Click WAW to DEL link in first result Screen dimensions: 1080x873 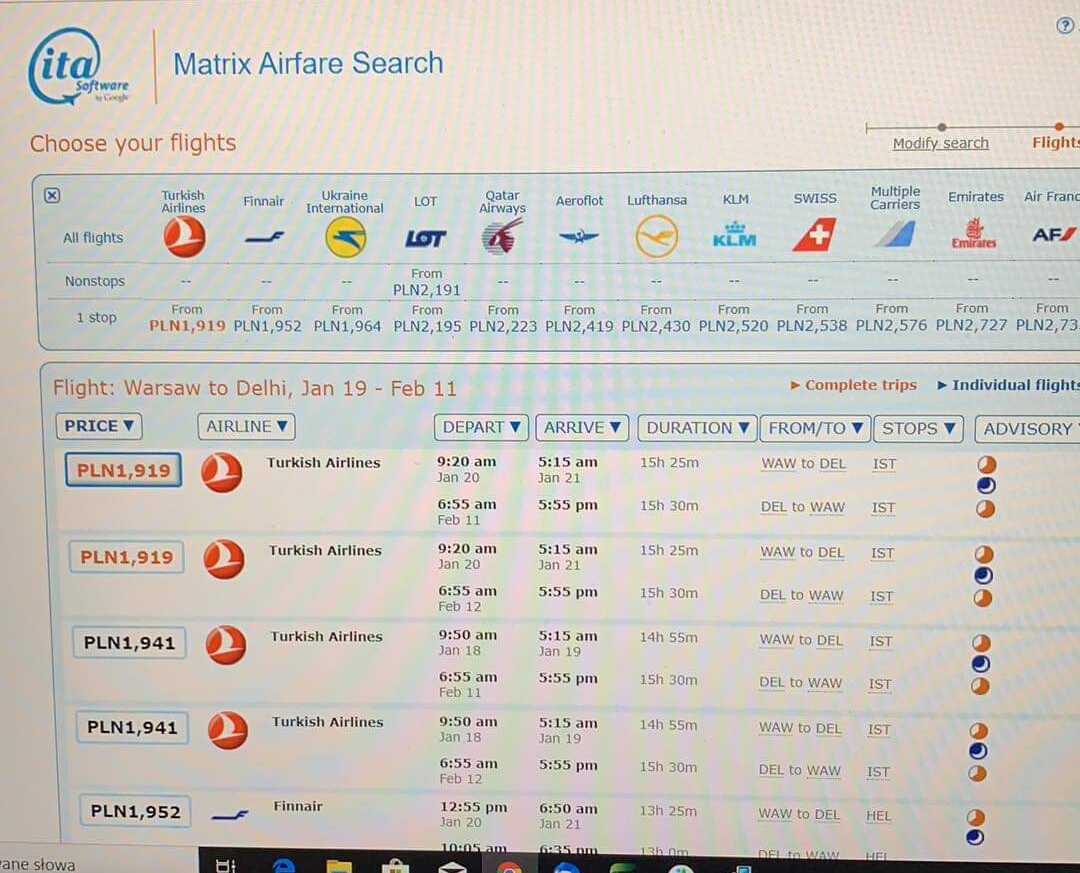[x=803, y=464]
